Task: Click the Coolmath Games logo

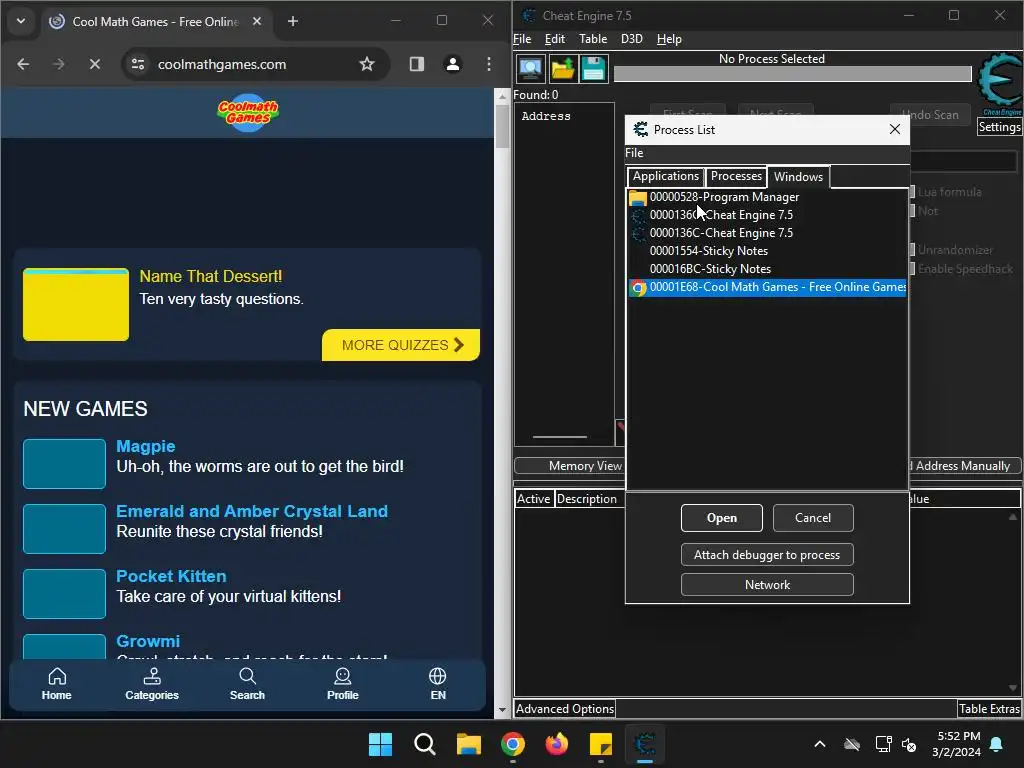Action: [x=248, y=113]
